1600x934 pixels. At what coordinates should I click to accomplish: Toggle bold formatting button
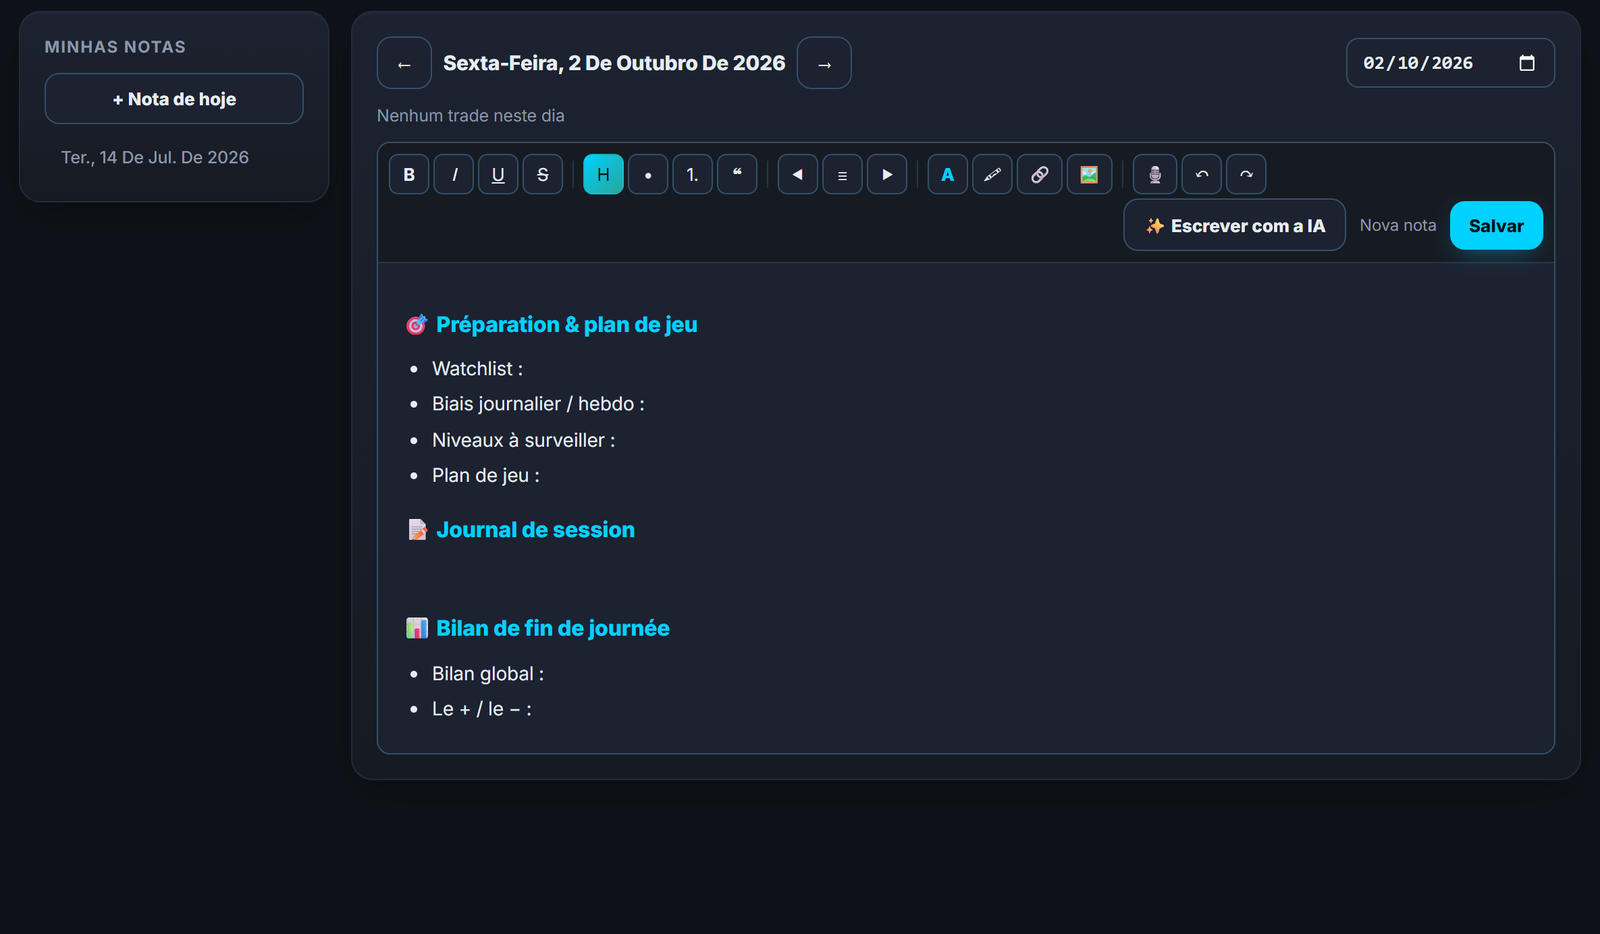pos(409,174)
